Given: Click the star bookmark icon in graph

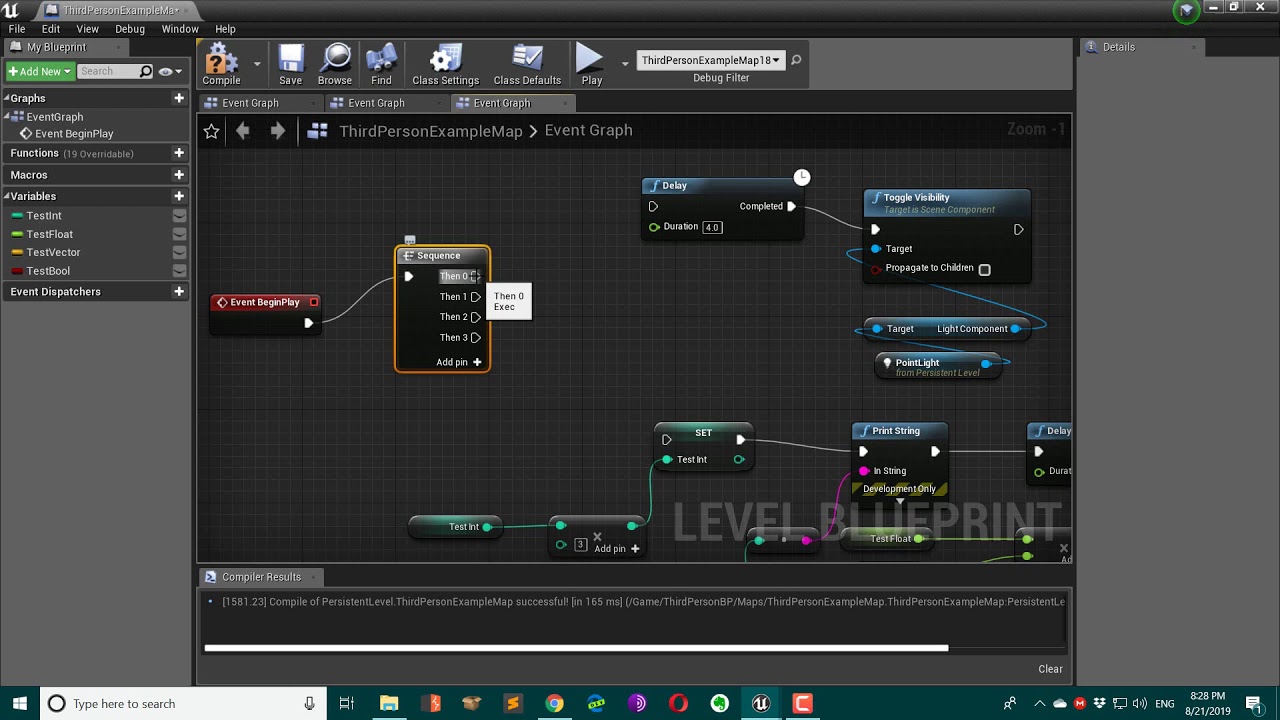Looking at the screenshot, I should [x=211, y=131].
